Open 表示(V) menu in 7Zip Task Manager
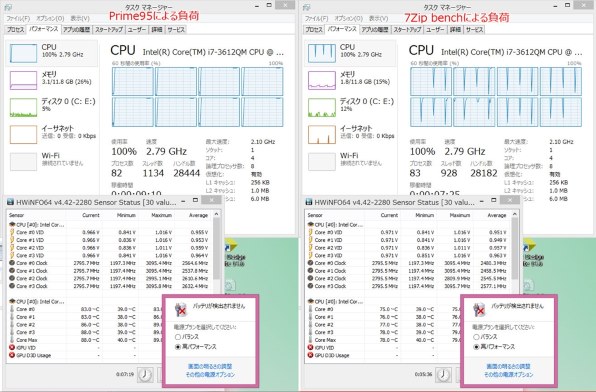The image size is (596, 392). (378, 18)
